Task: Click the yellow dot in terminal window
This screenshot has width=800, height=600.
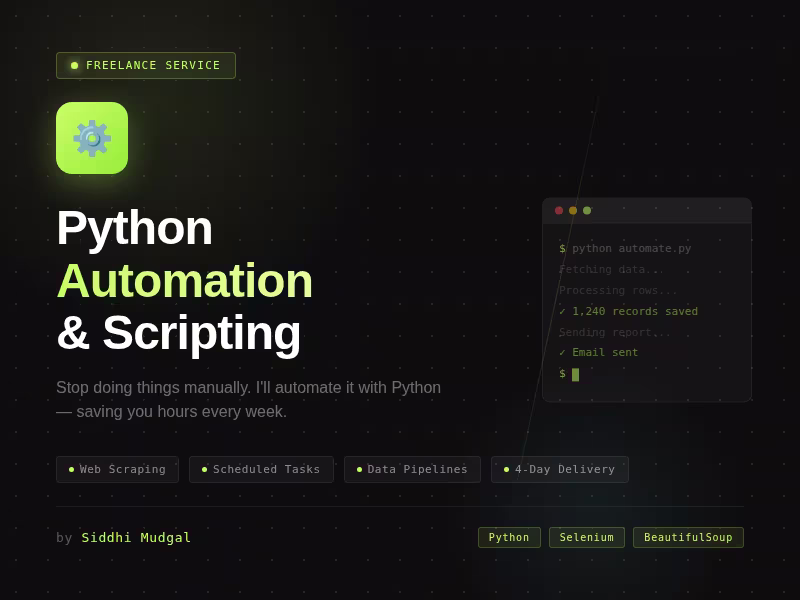Action: coord(573,211)
